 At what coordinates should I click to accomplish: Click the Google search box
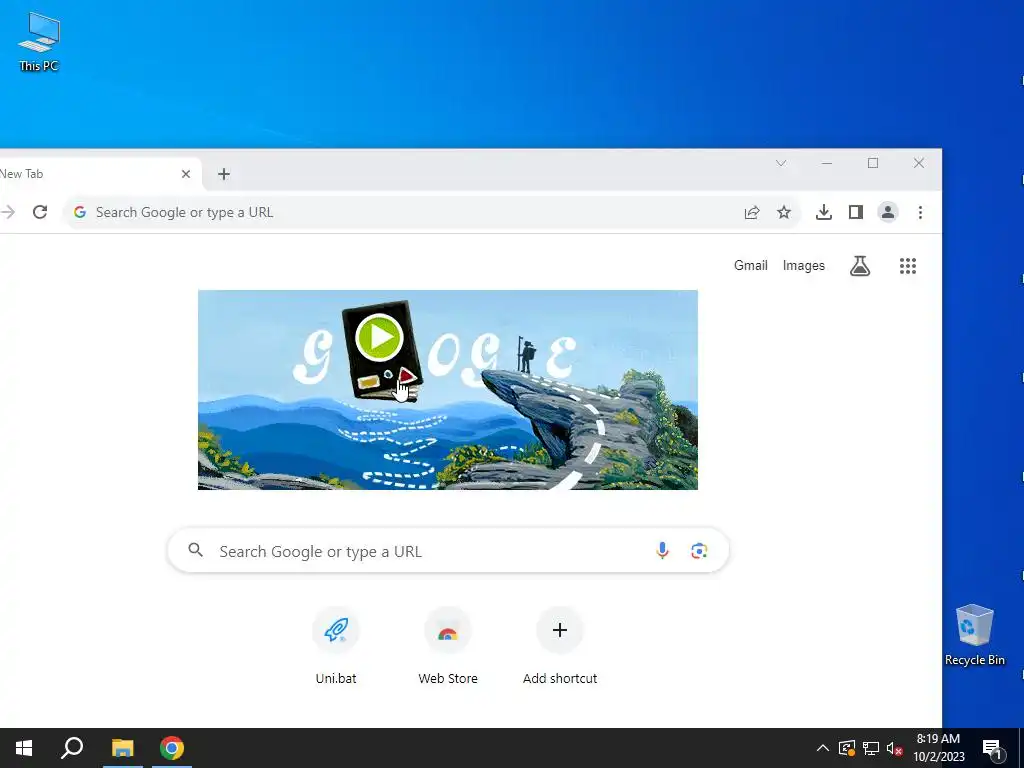pos(448,551)
